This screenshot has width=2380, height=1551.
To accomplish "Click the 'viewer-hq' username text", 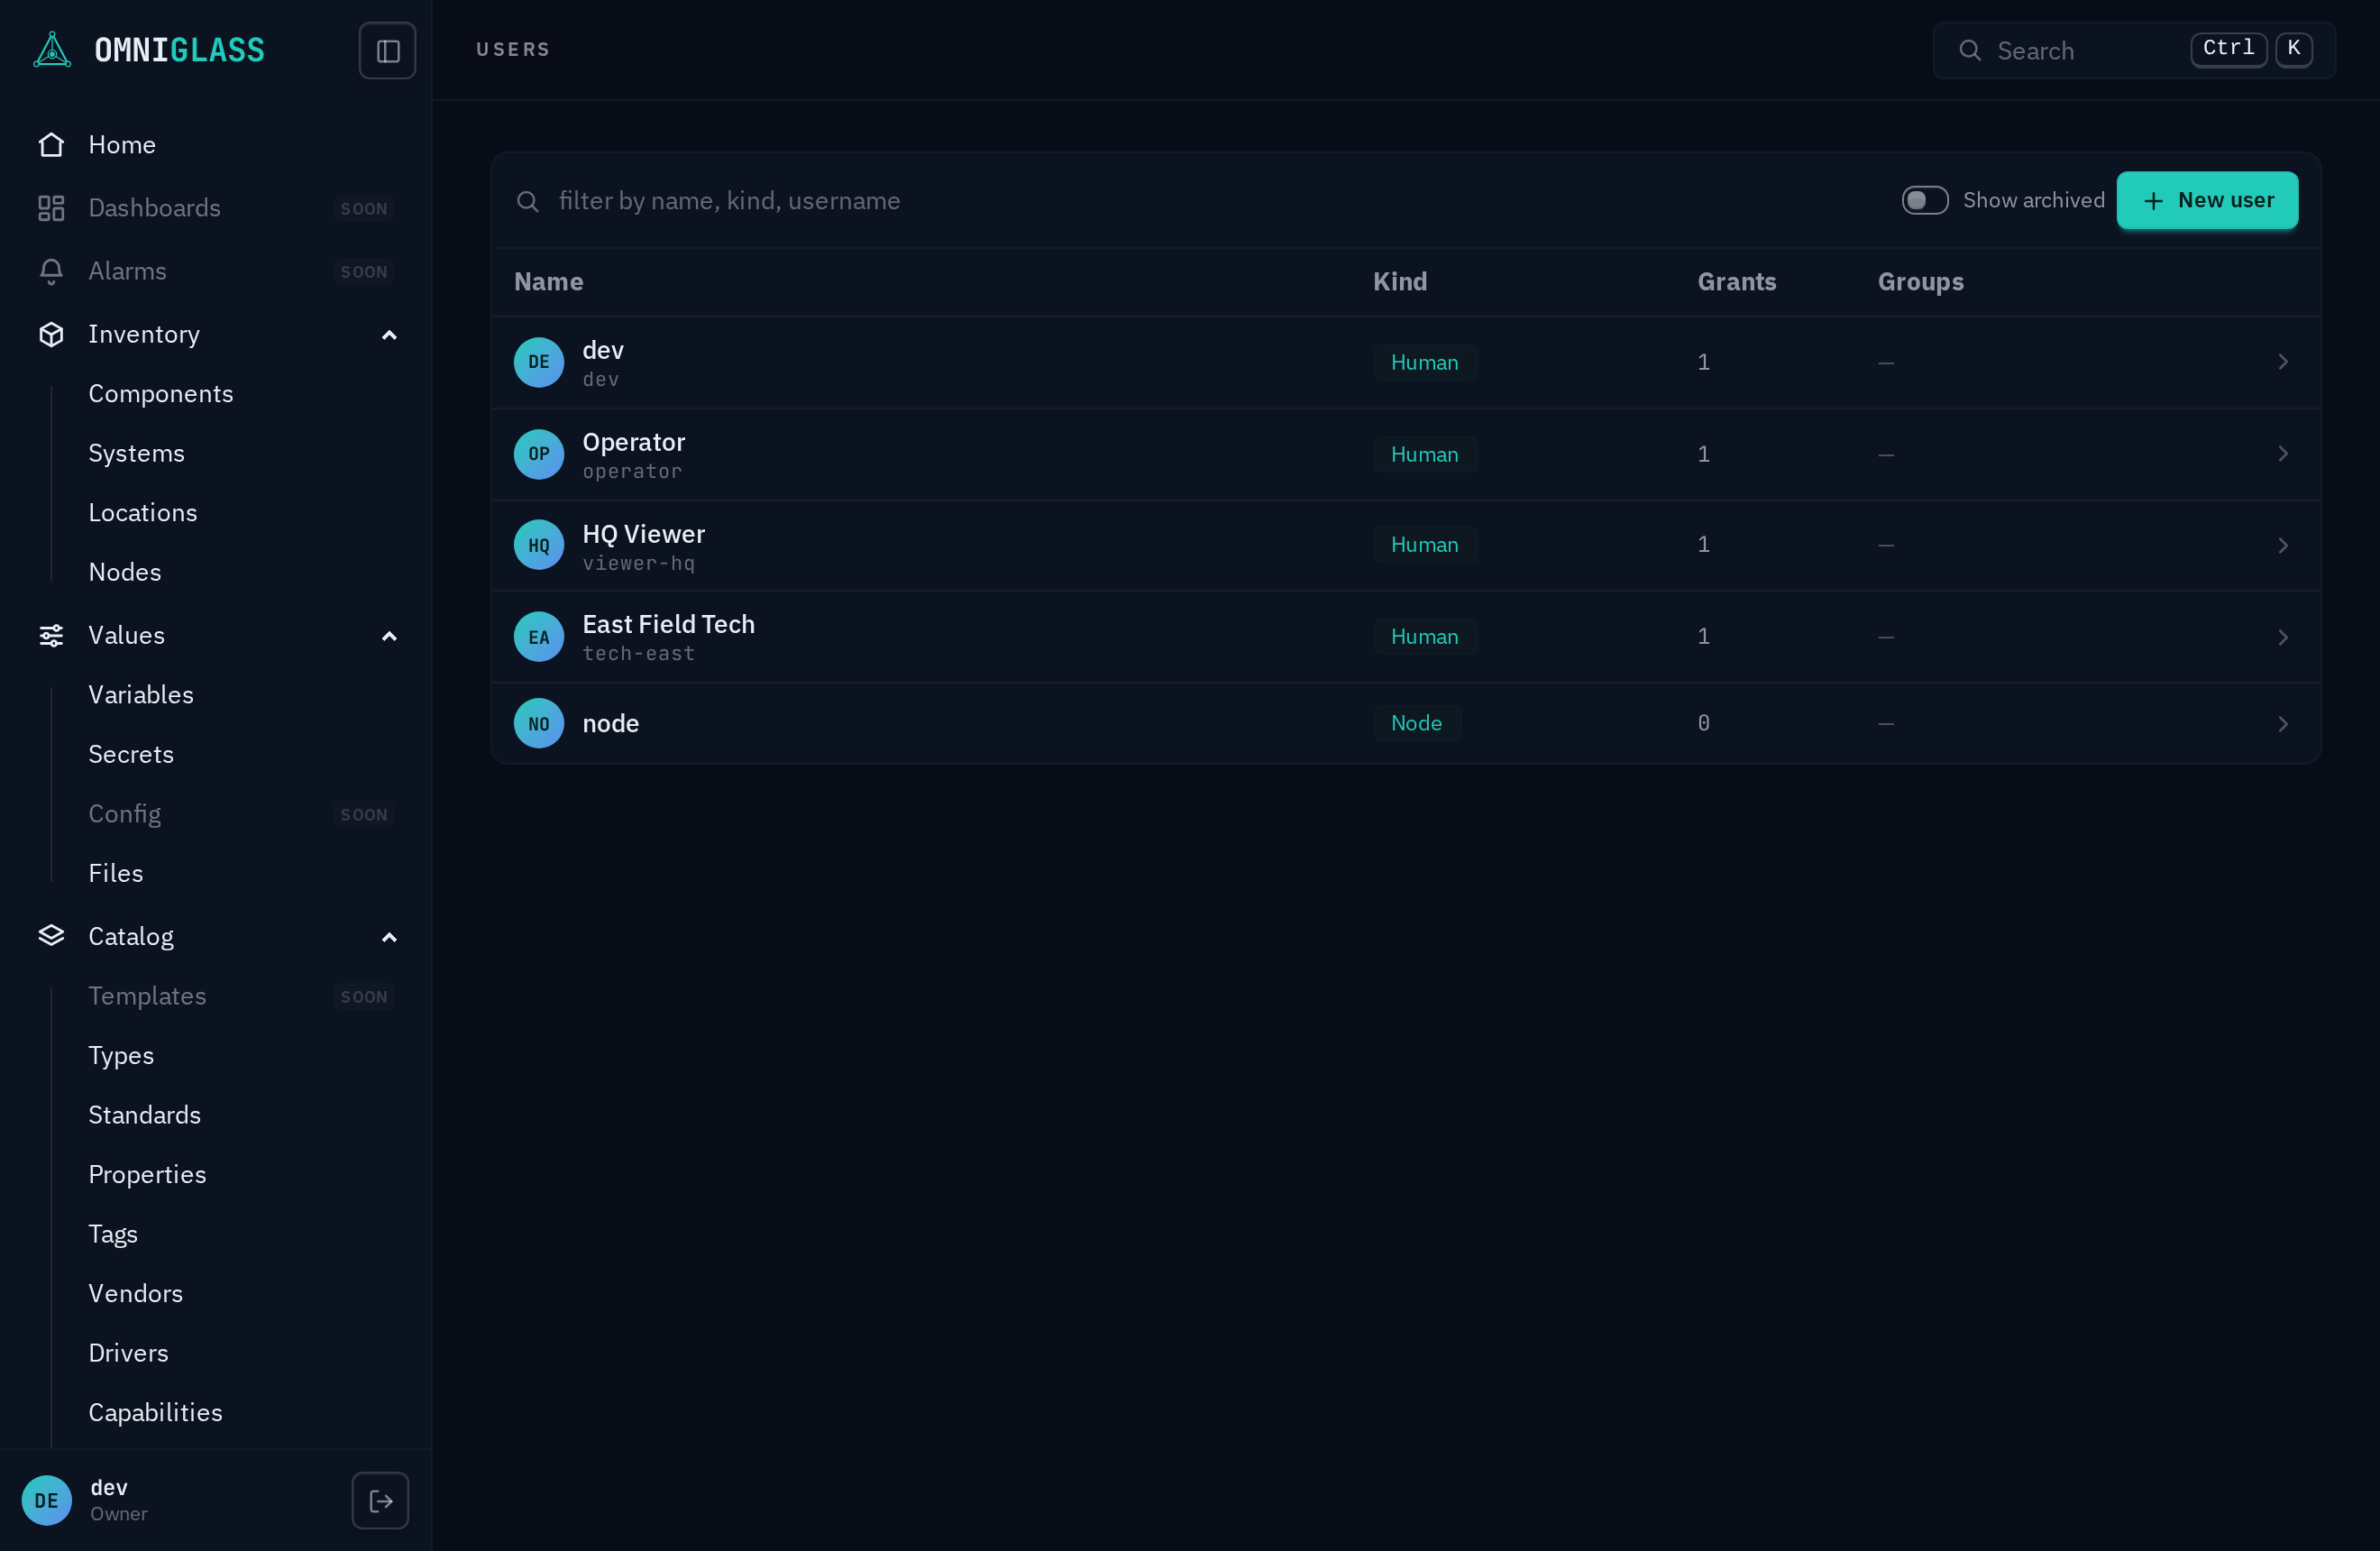I will point(639,563).
